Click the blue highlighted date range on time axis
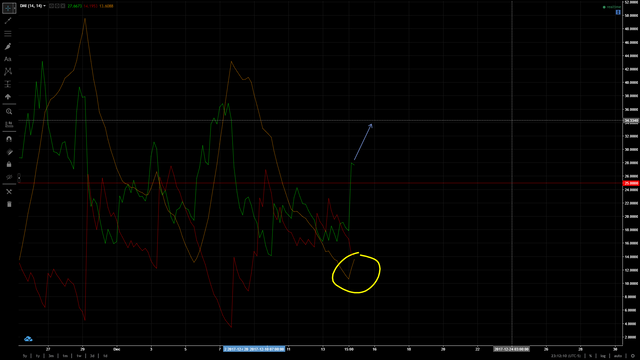Image resolution: width=640 pixels, height=360 pixels. [254, 349]
